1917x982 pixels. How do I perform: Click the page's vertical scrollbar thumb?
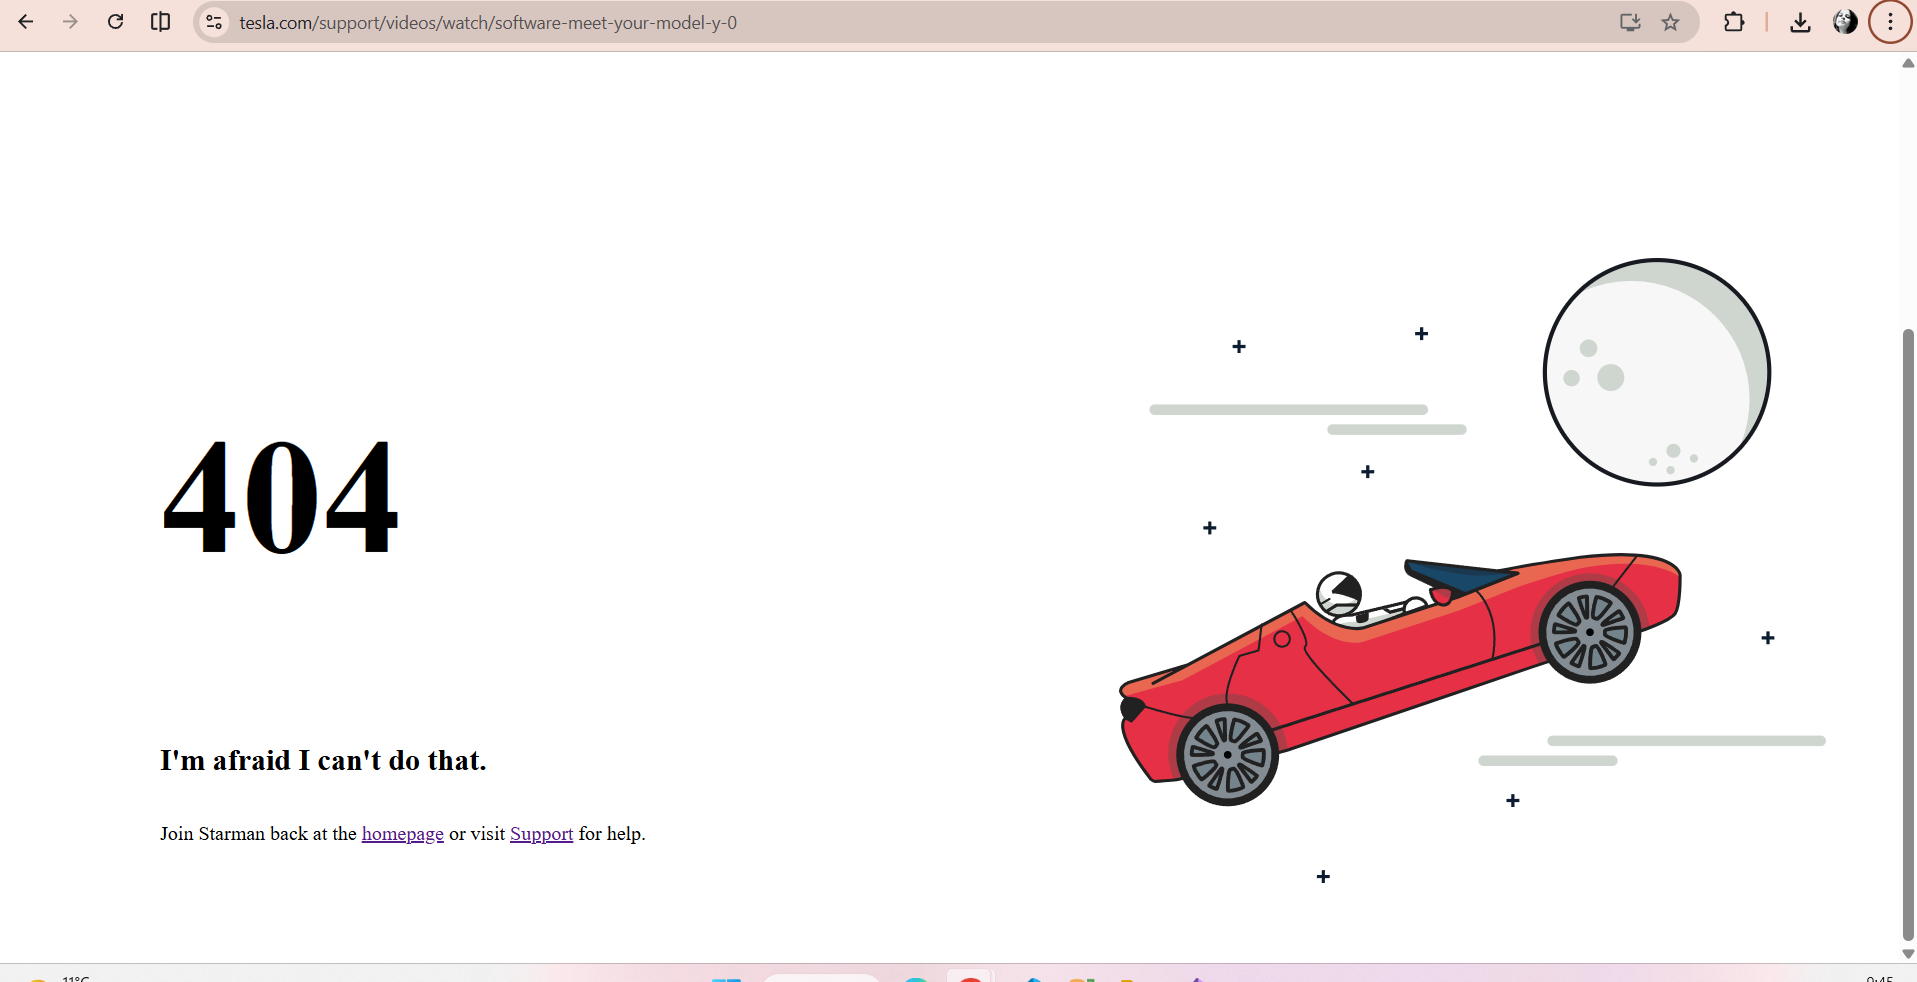pyautogui.click(x=1908, y=630)
